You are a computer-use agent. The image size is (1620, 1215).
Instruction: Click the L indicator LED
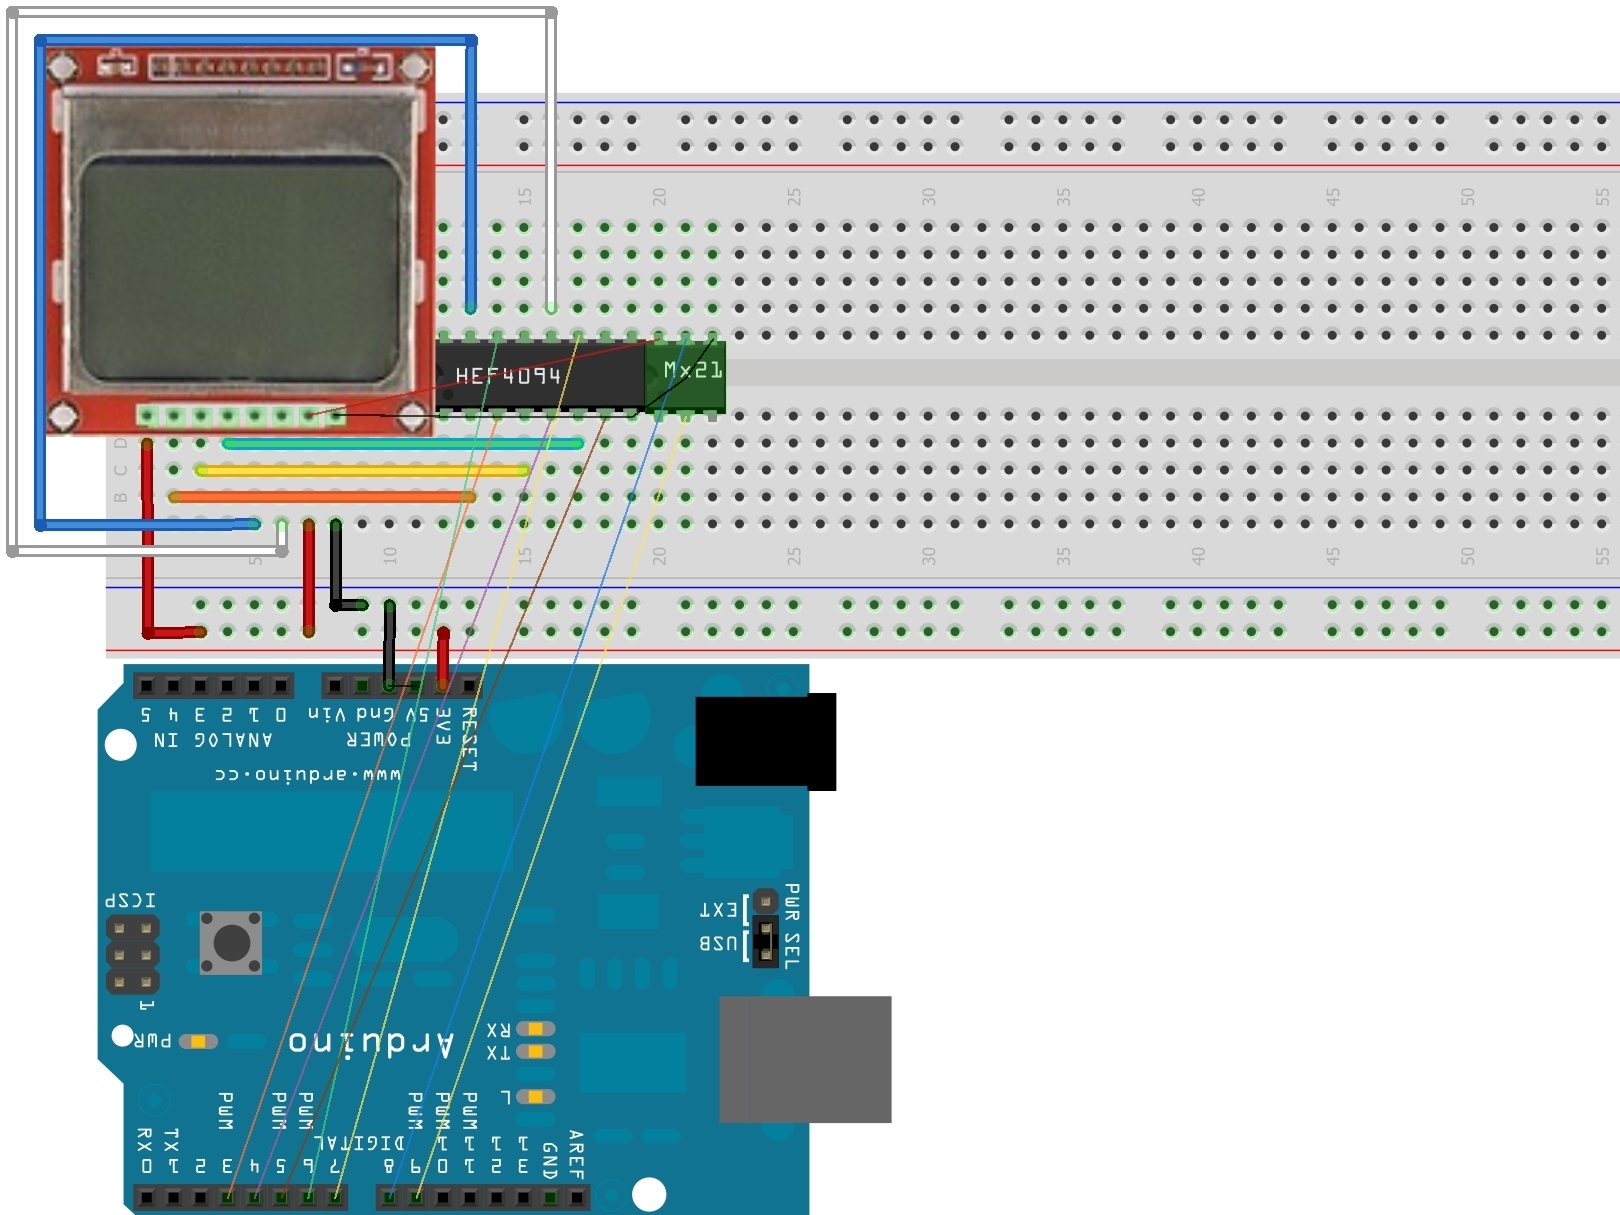(536, 1097)
